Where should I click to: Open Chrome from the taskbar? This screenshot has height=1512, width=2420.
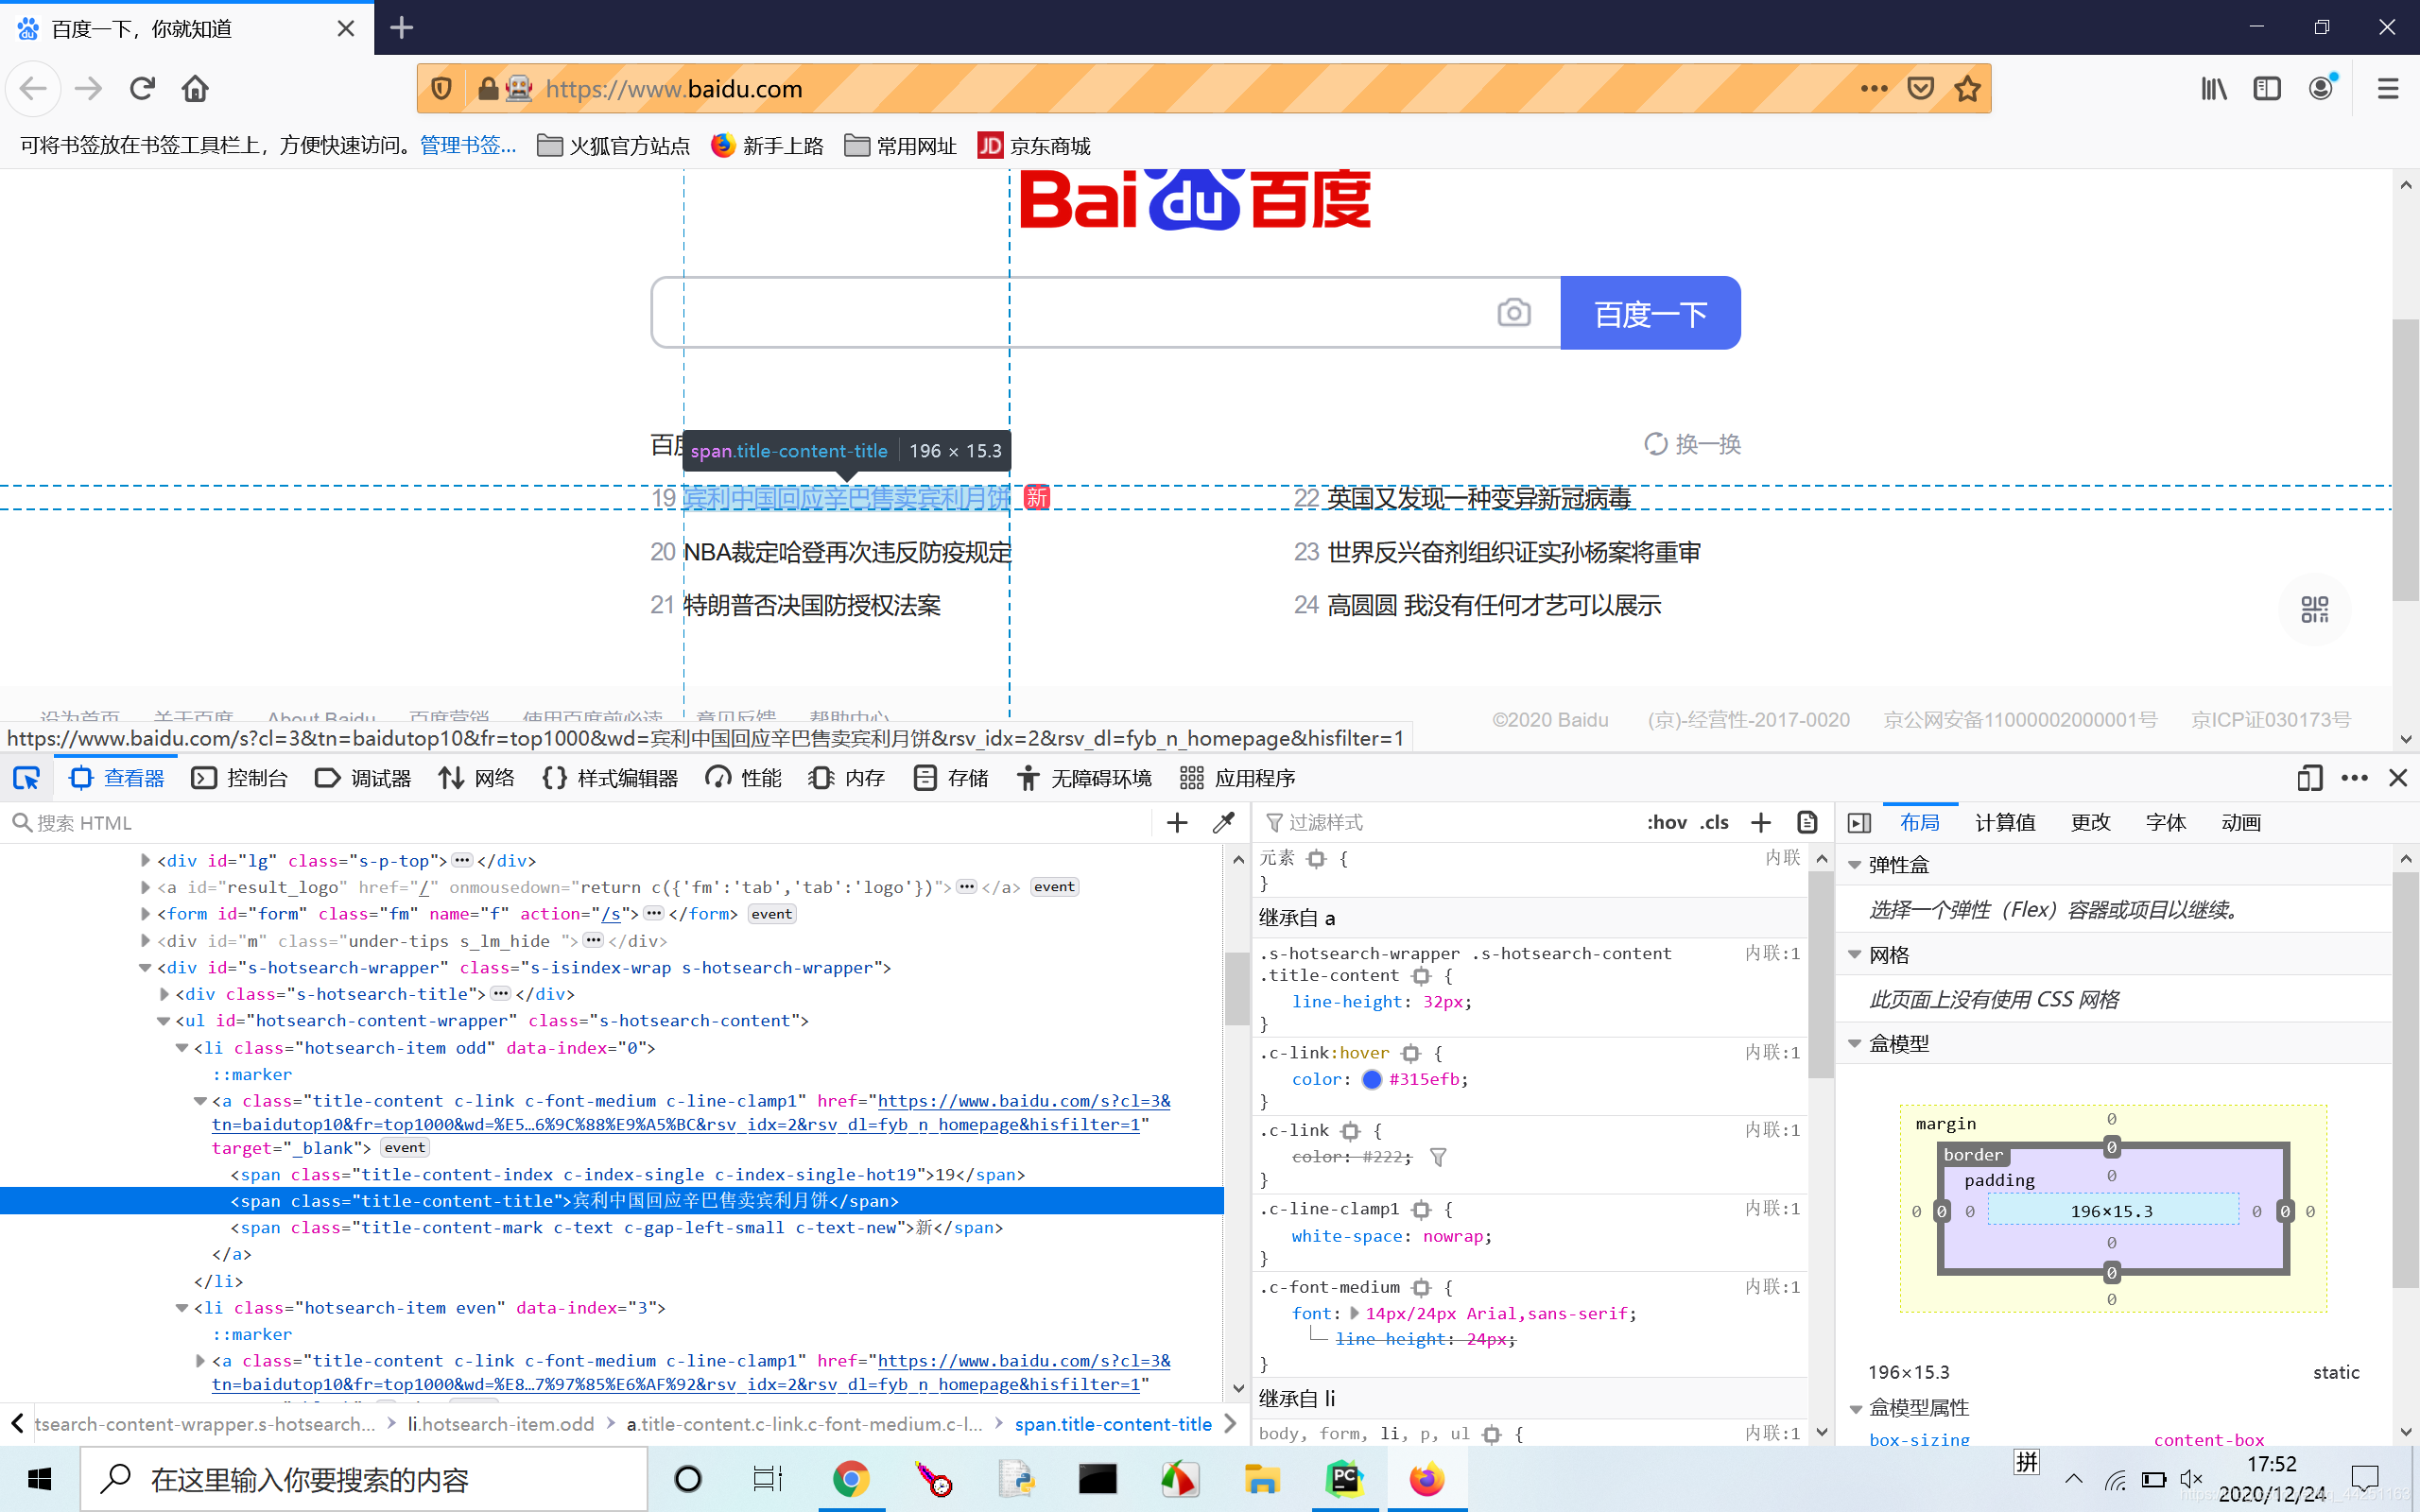tap(851, 1479)
